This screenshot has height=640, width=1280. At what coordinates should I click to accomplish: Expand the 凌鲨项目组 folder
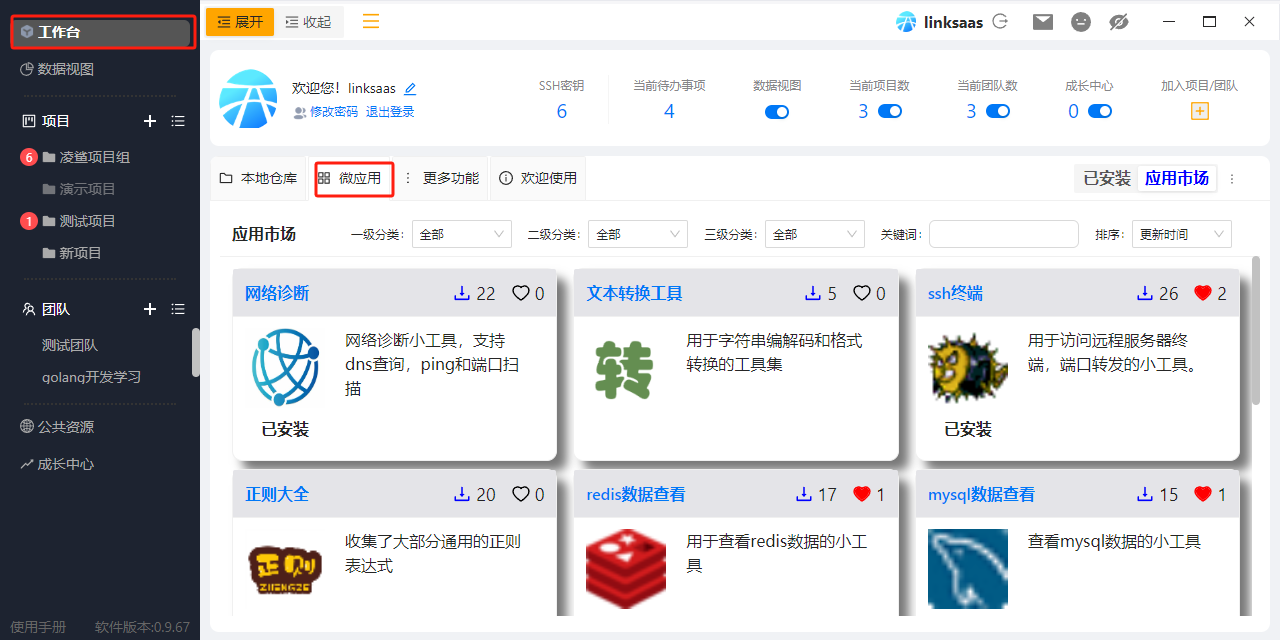click(x=95, y=157)
